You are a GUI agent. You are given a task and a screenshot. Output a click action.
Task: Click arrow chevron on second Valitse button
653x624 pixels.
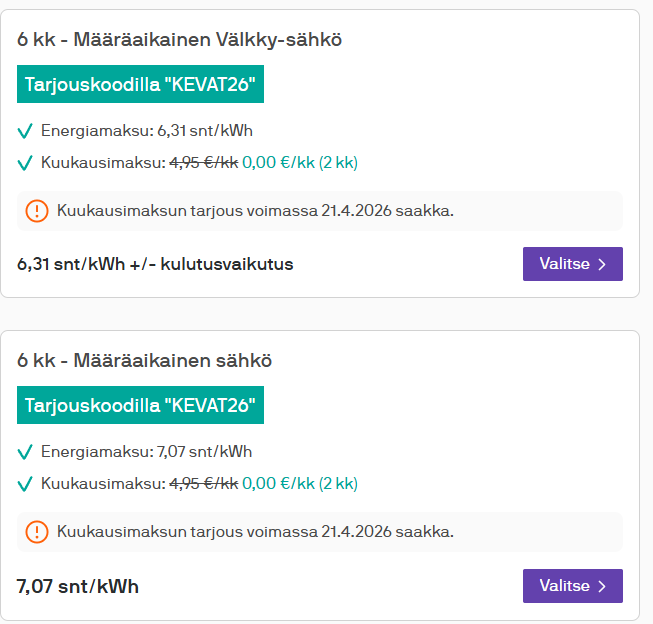[x=602, y=586]
